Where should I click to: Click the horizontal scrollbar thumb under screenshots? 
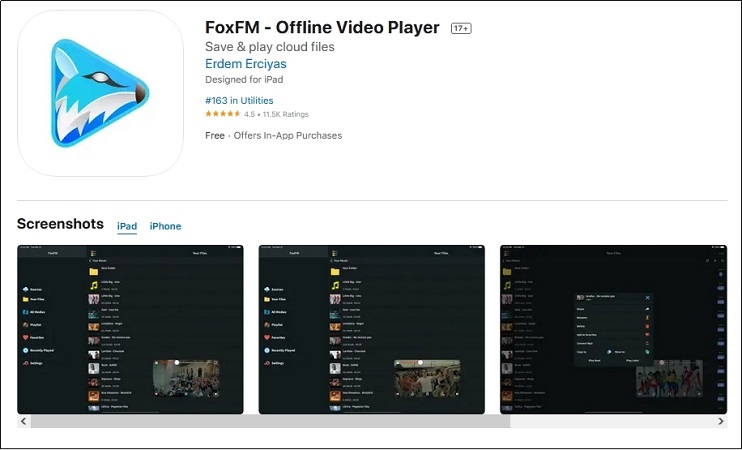pos(270,421)
